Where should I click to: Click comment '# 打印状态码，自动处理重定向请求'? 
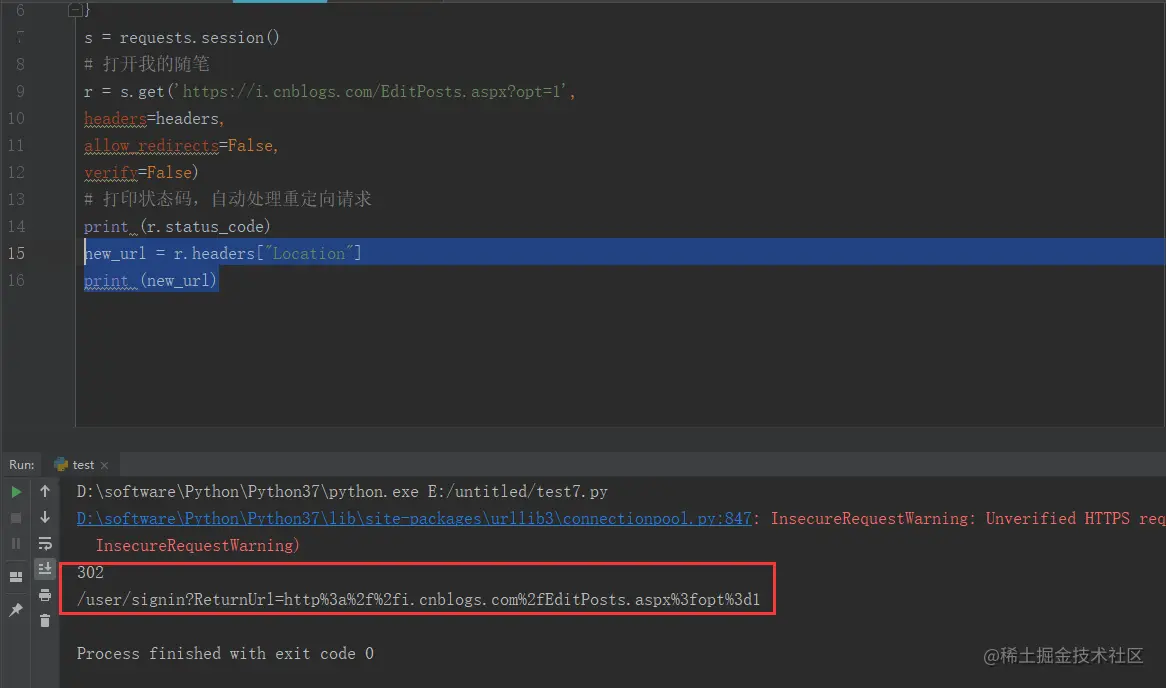tap(228, 199)
